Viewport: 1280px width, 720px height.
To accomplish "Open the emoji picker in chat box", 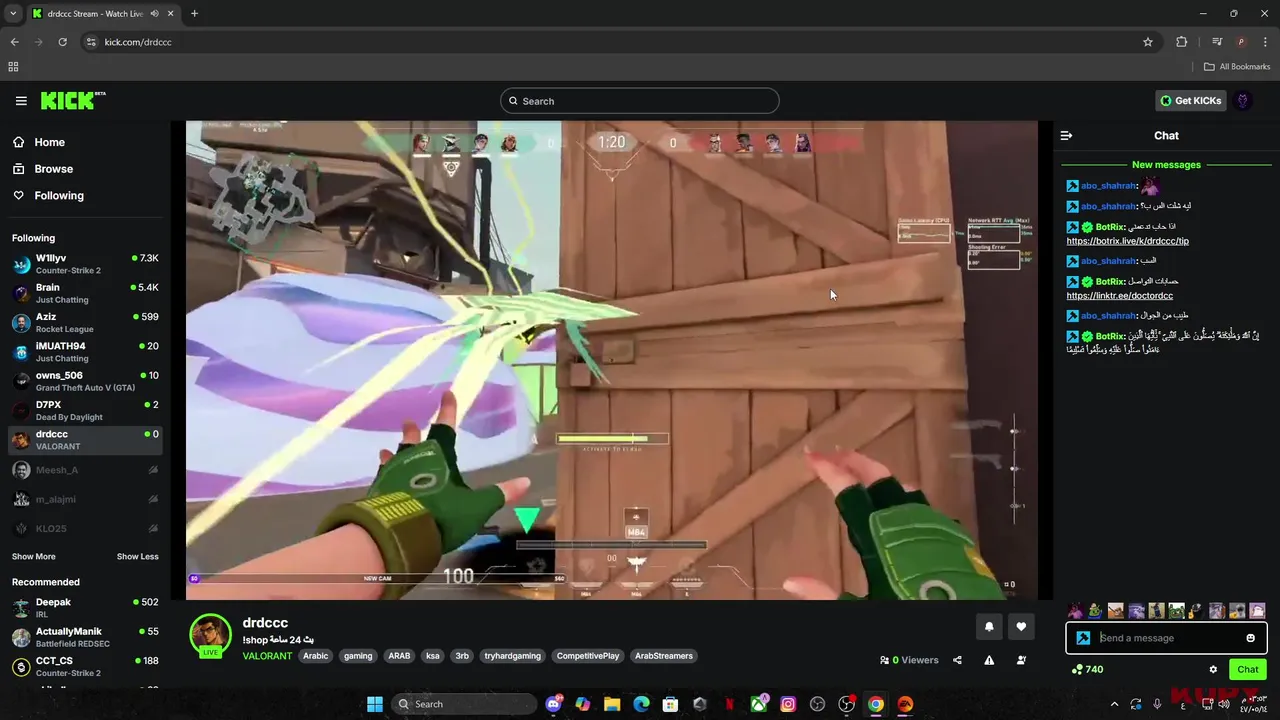I will [x=1250, y=638].
